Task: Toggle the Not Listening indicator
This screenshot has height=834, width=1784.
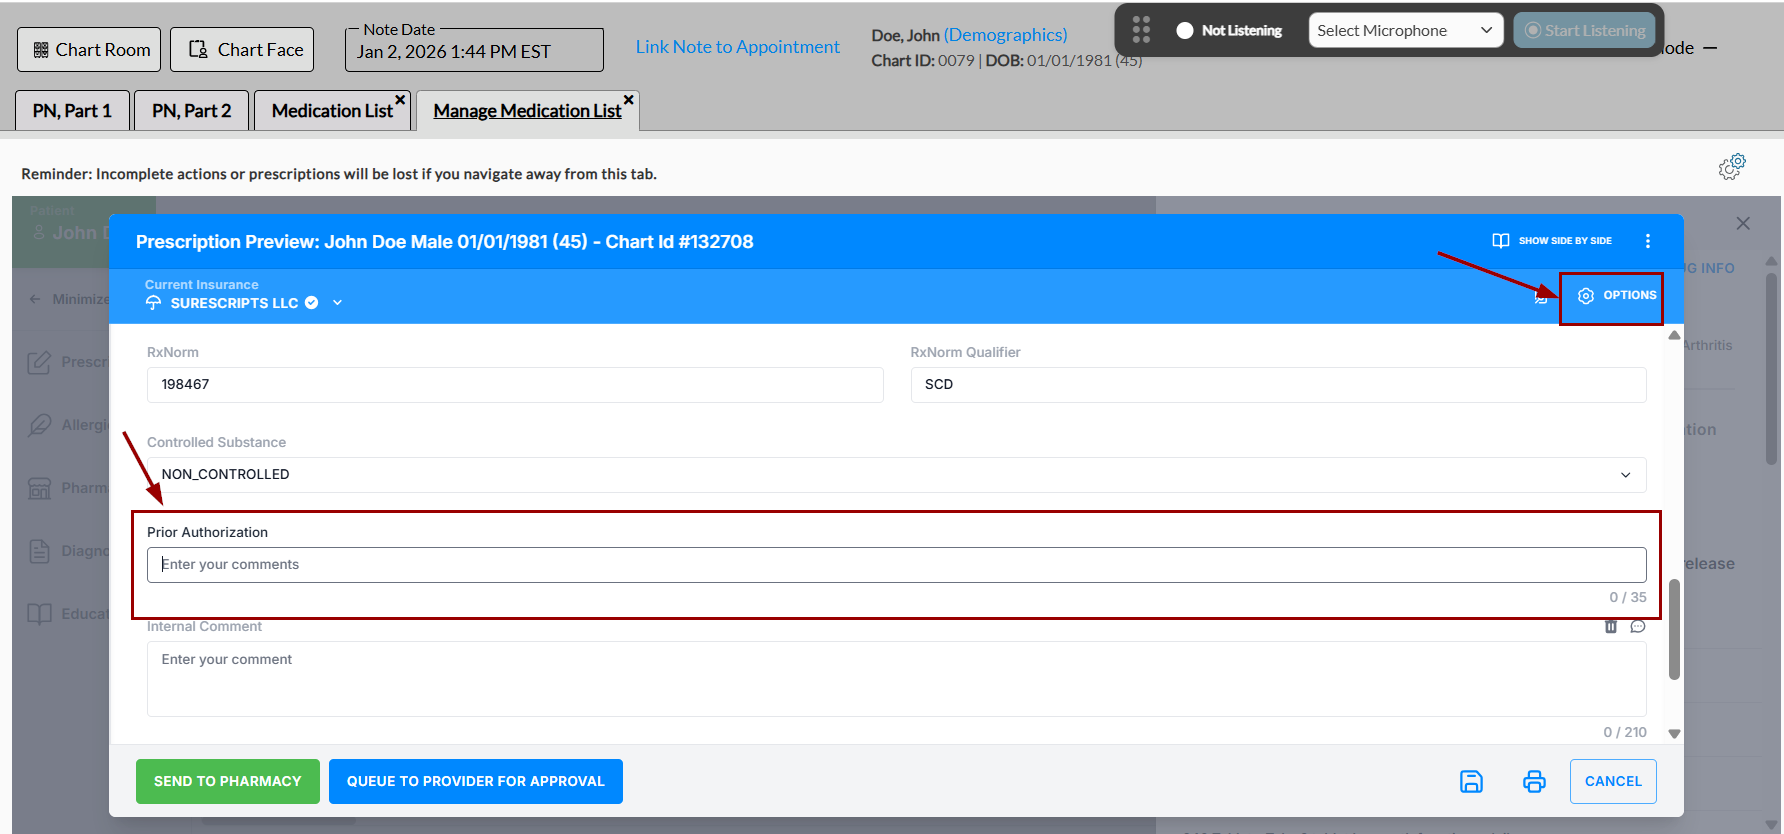Action: coord(1185,31)
